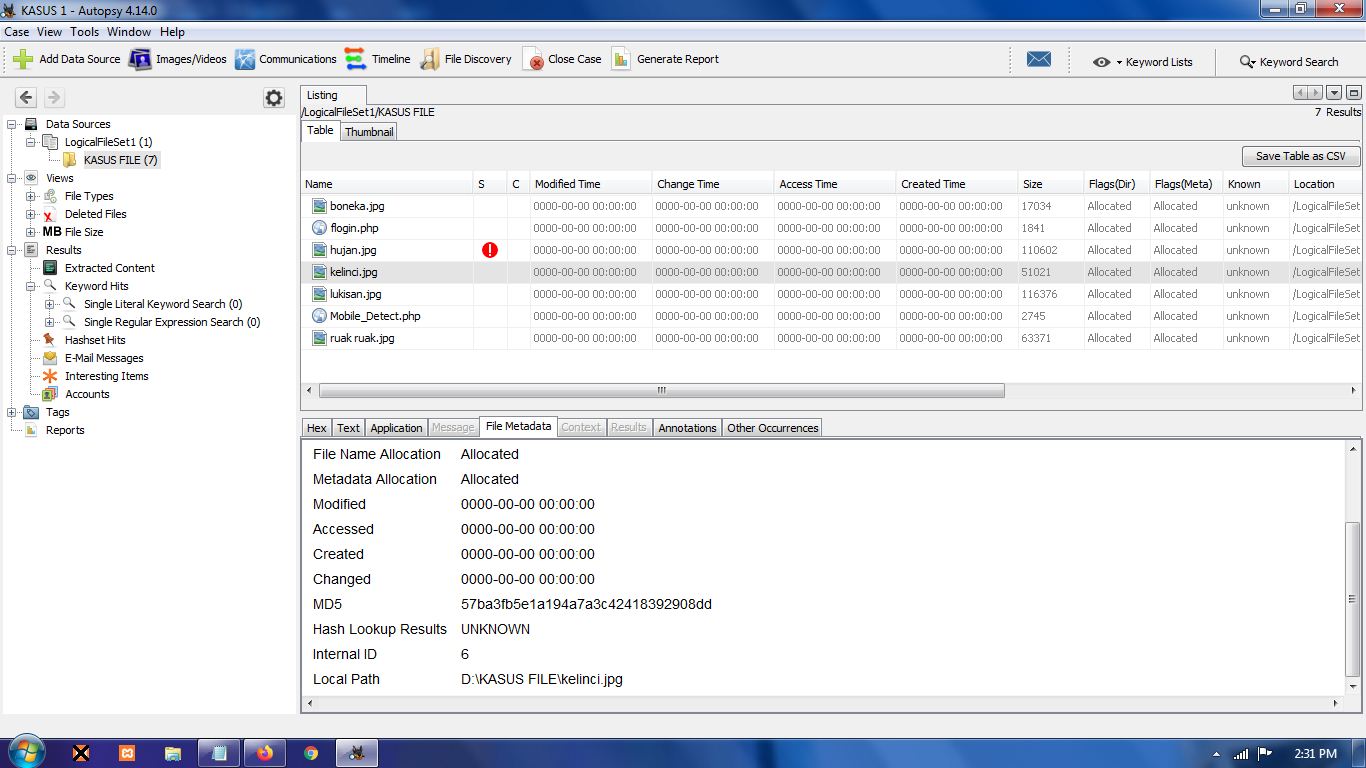Expand the Tags tree node

click(12, 412)
